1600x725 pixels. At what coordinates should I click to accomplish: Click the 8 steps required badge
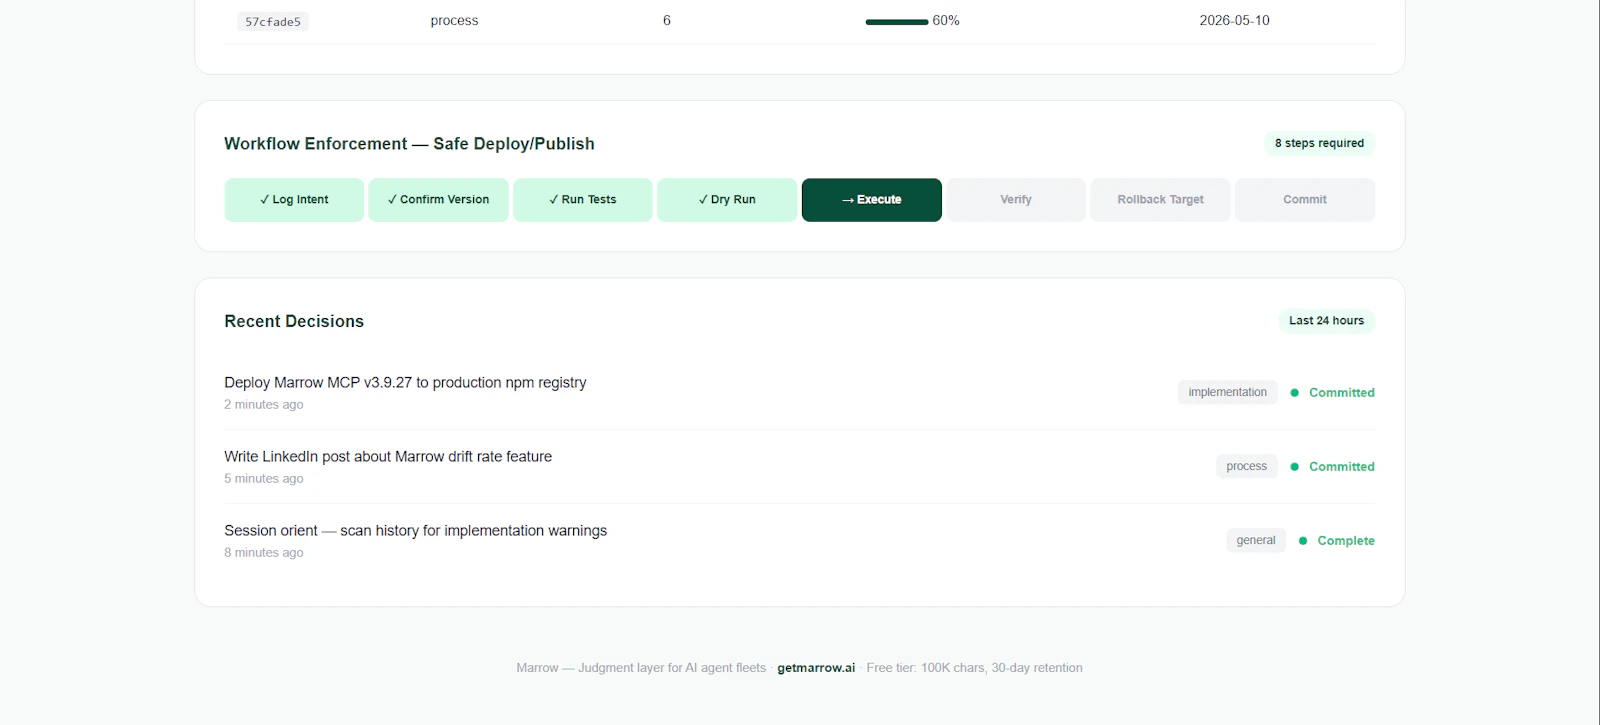pyautogui.click(x=1319, y=143)
